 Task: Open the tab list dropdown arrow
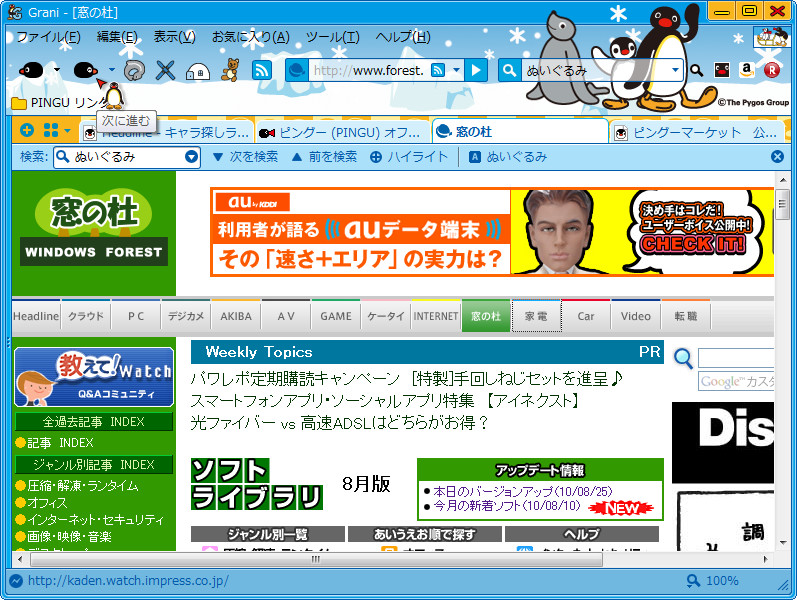pyautogui.click(x=68, y=131)
